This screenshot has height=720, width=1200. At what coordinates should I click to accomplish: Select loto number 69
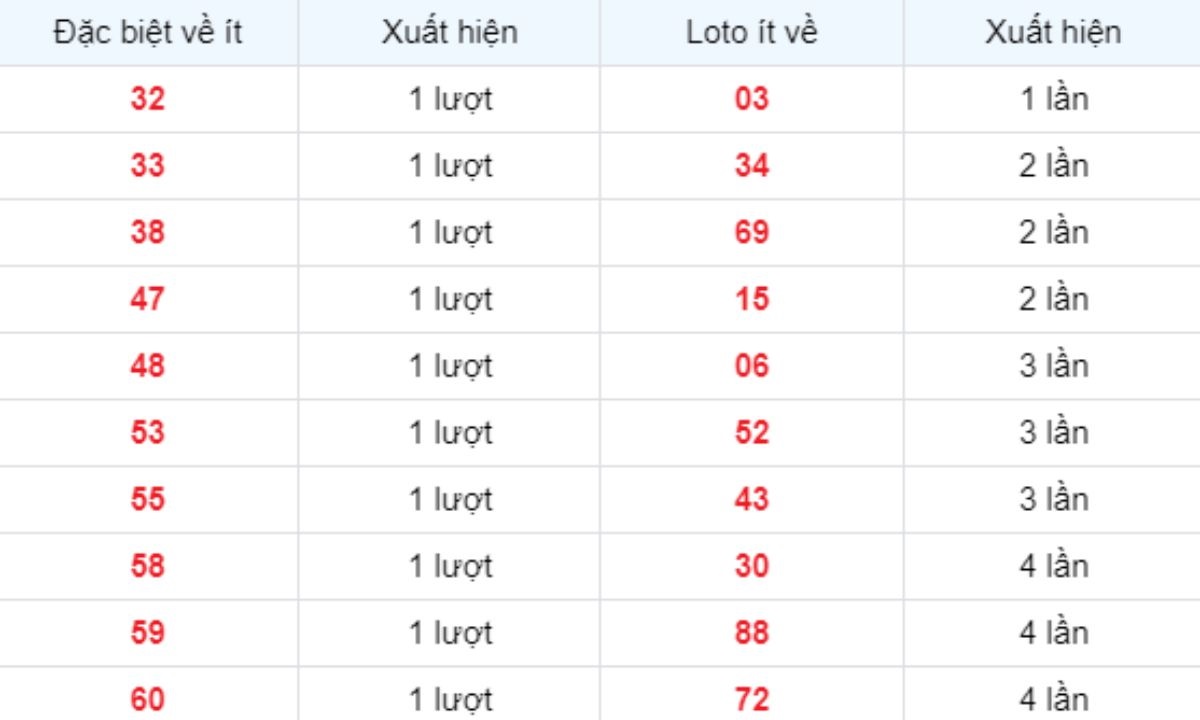[752, 233]
